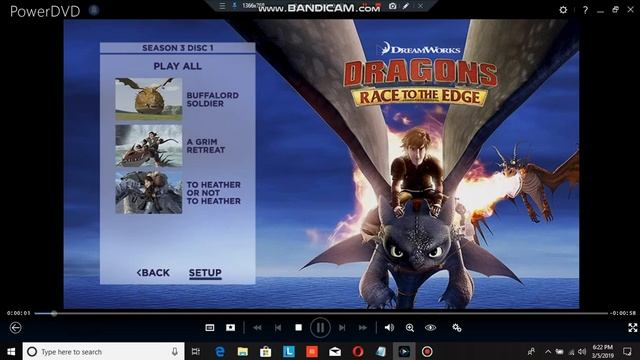Viewport: 640px width, 360px height.
Task: Click the elapsed time 0:00:01
Action: [19, 313]
